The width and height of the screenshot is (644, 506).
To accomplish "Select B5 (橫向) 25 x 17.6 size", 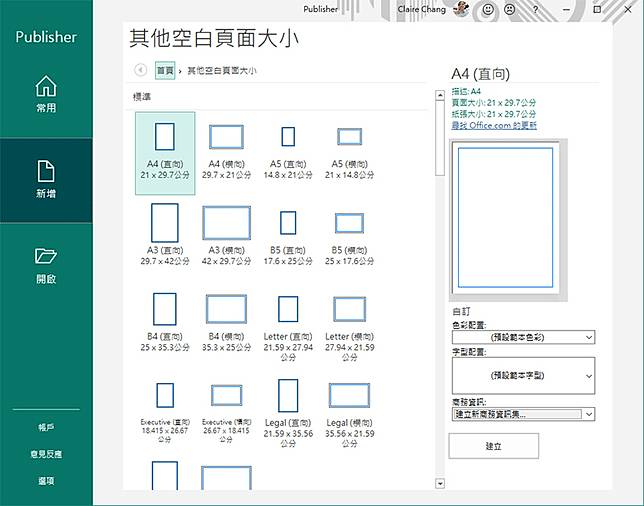I will point(350,238).
